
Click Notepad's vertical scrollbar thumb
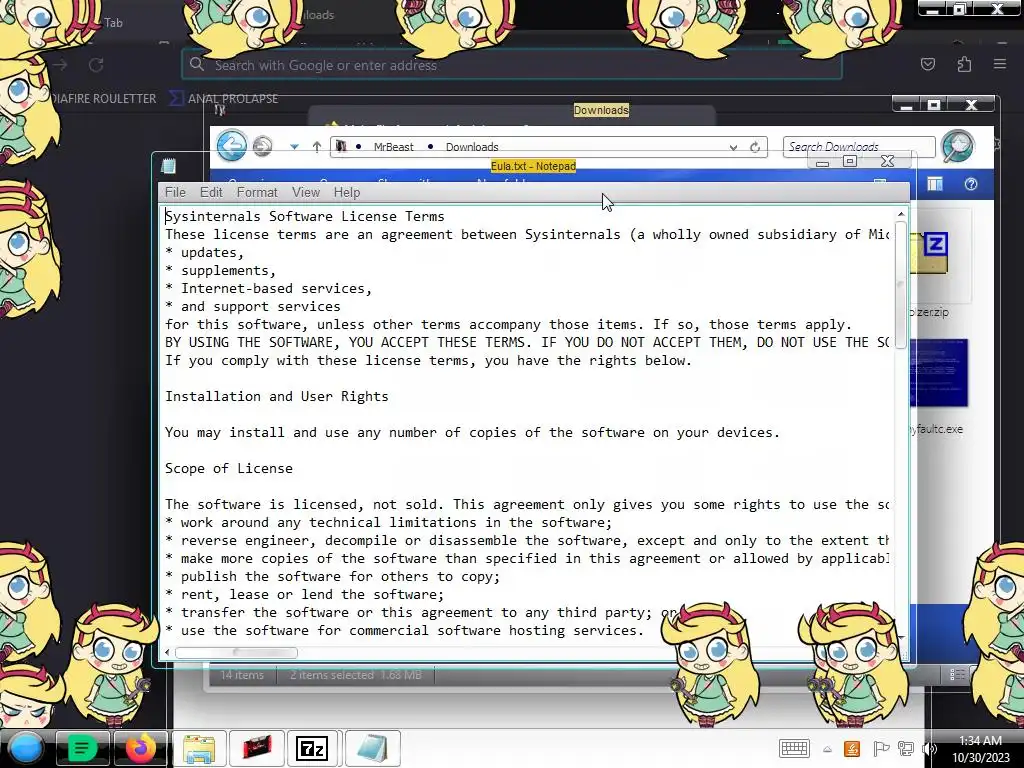[901, 286]
